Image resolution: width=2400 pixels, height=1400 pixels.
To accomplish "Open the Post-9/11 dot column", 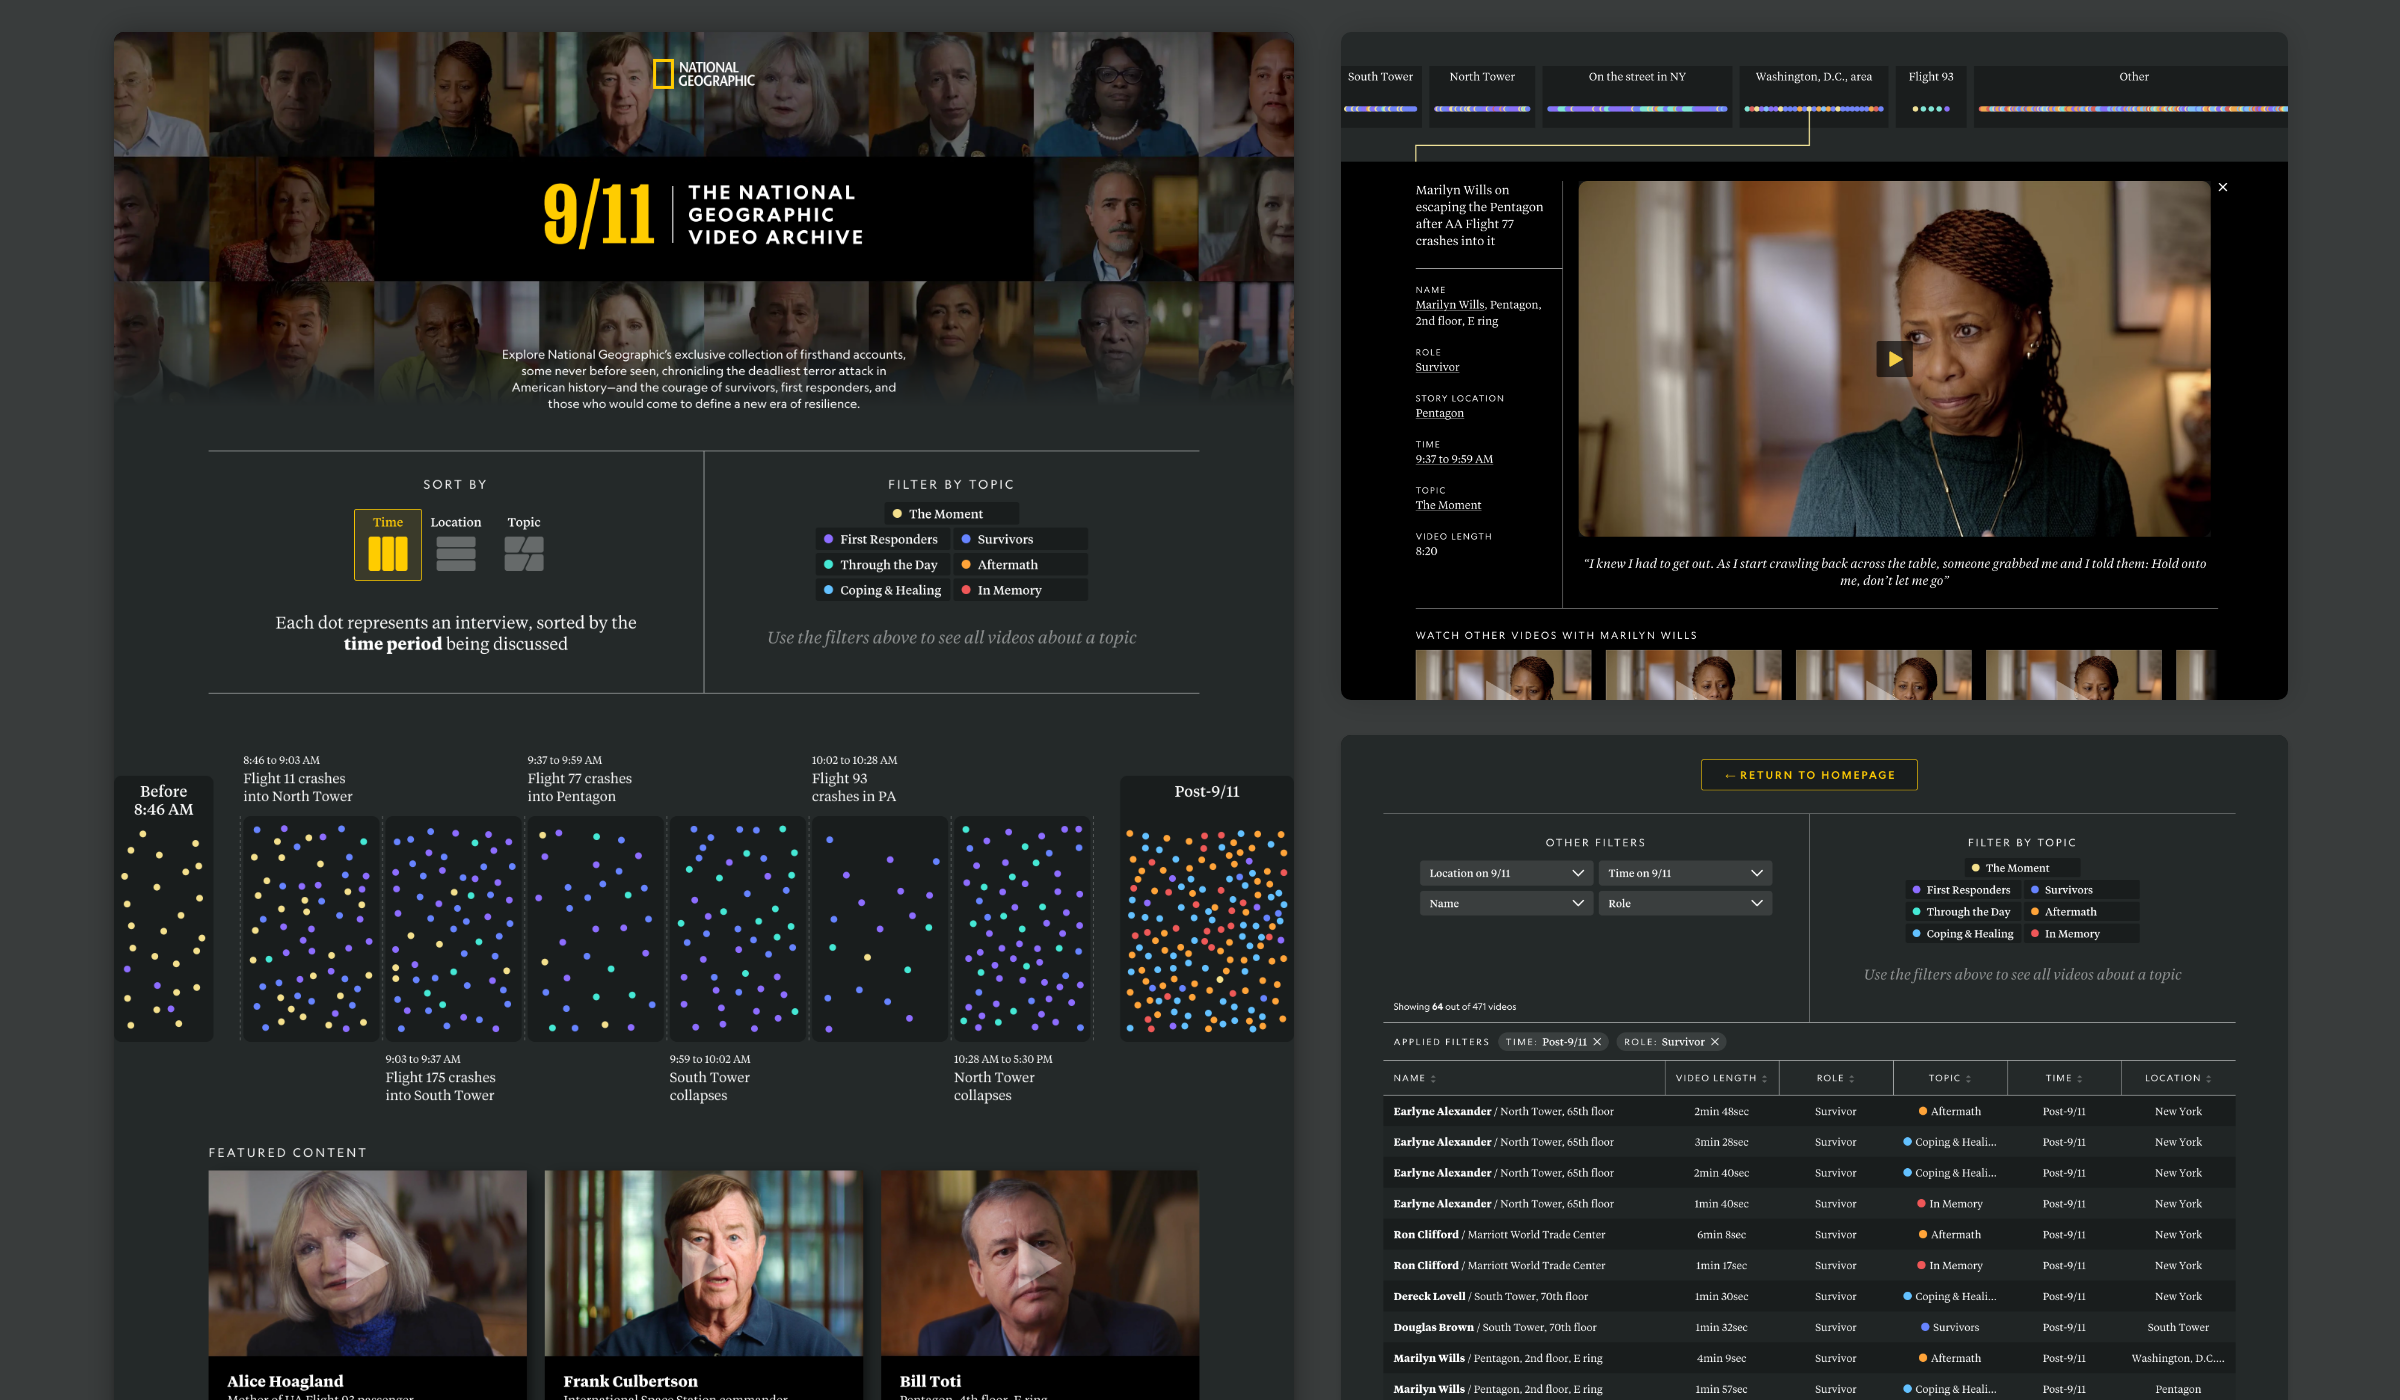I will (x=1207, y=909).
